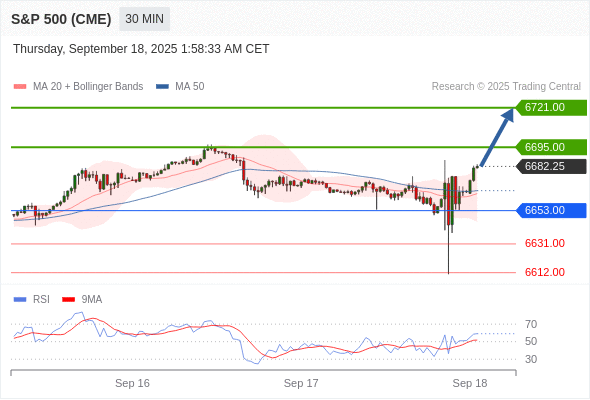590x400 pixels.
Task: Click the Sep 17 date axis label
Action: (301, 383)
